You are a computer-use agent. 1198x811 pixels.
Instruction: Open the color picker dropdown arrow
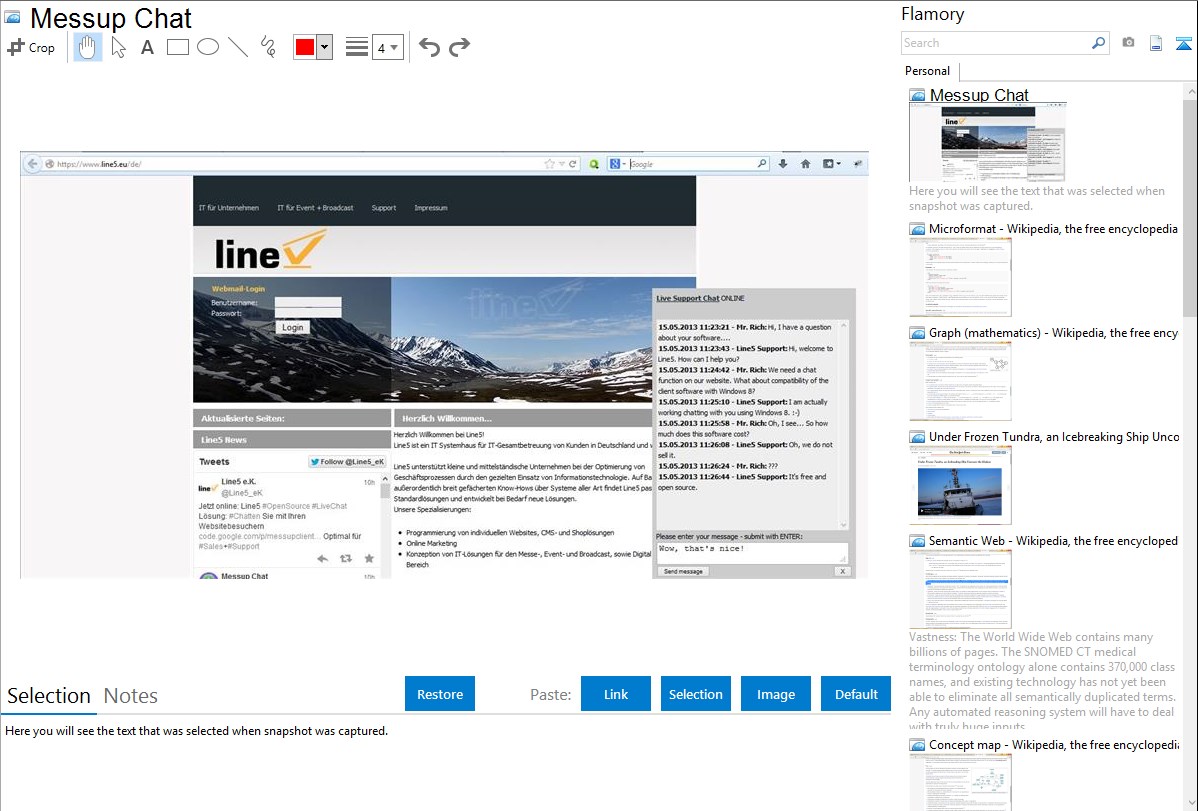click(324, 47)
